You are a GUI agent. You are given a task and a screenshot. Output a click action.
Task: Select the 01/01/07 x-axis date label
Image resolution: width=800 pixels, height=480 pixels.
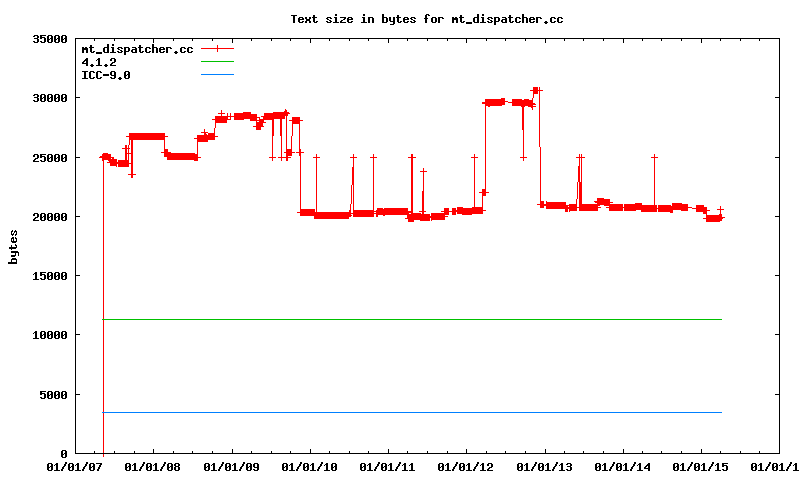pos(75,467)
